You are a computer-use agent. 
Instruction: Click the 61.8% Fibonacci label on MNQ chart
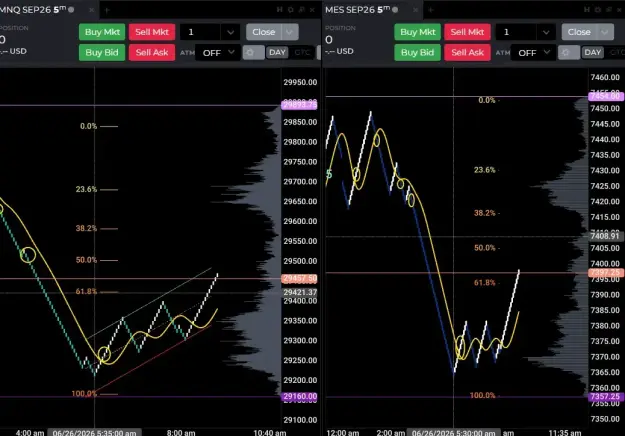point(86,291)
